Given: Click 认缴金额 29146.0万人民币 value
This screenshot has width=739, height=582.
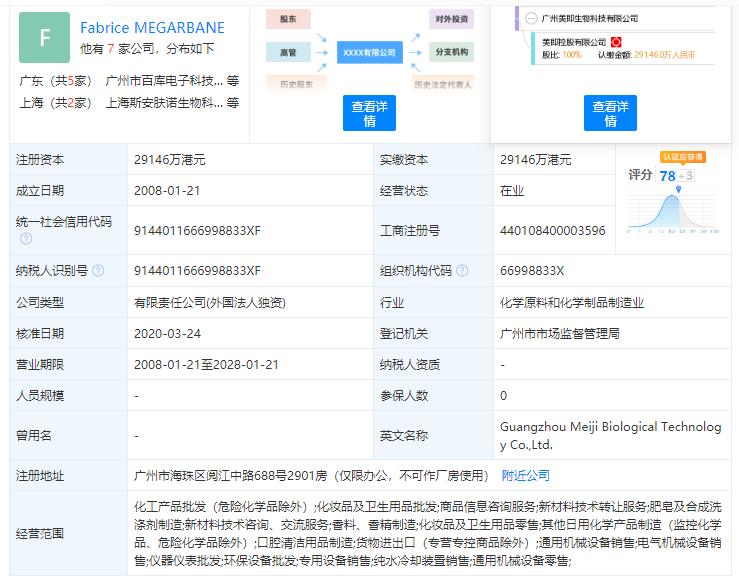Looking at the screenshot, I should point(664,55).
